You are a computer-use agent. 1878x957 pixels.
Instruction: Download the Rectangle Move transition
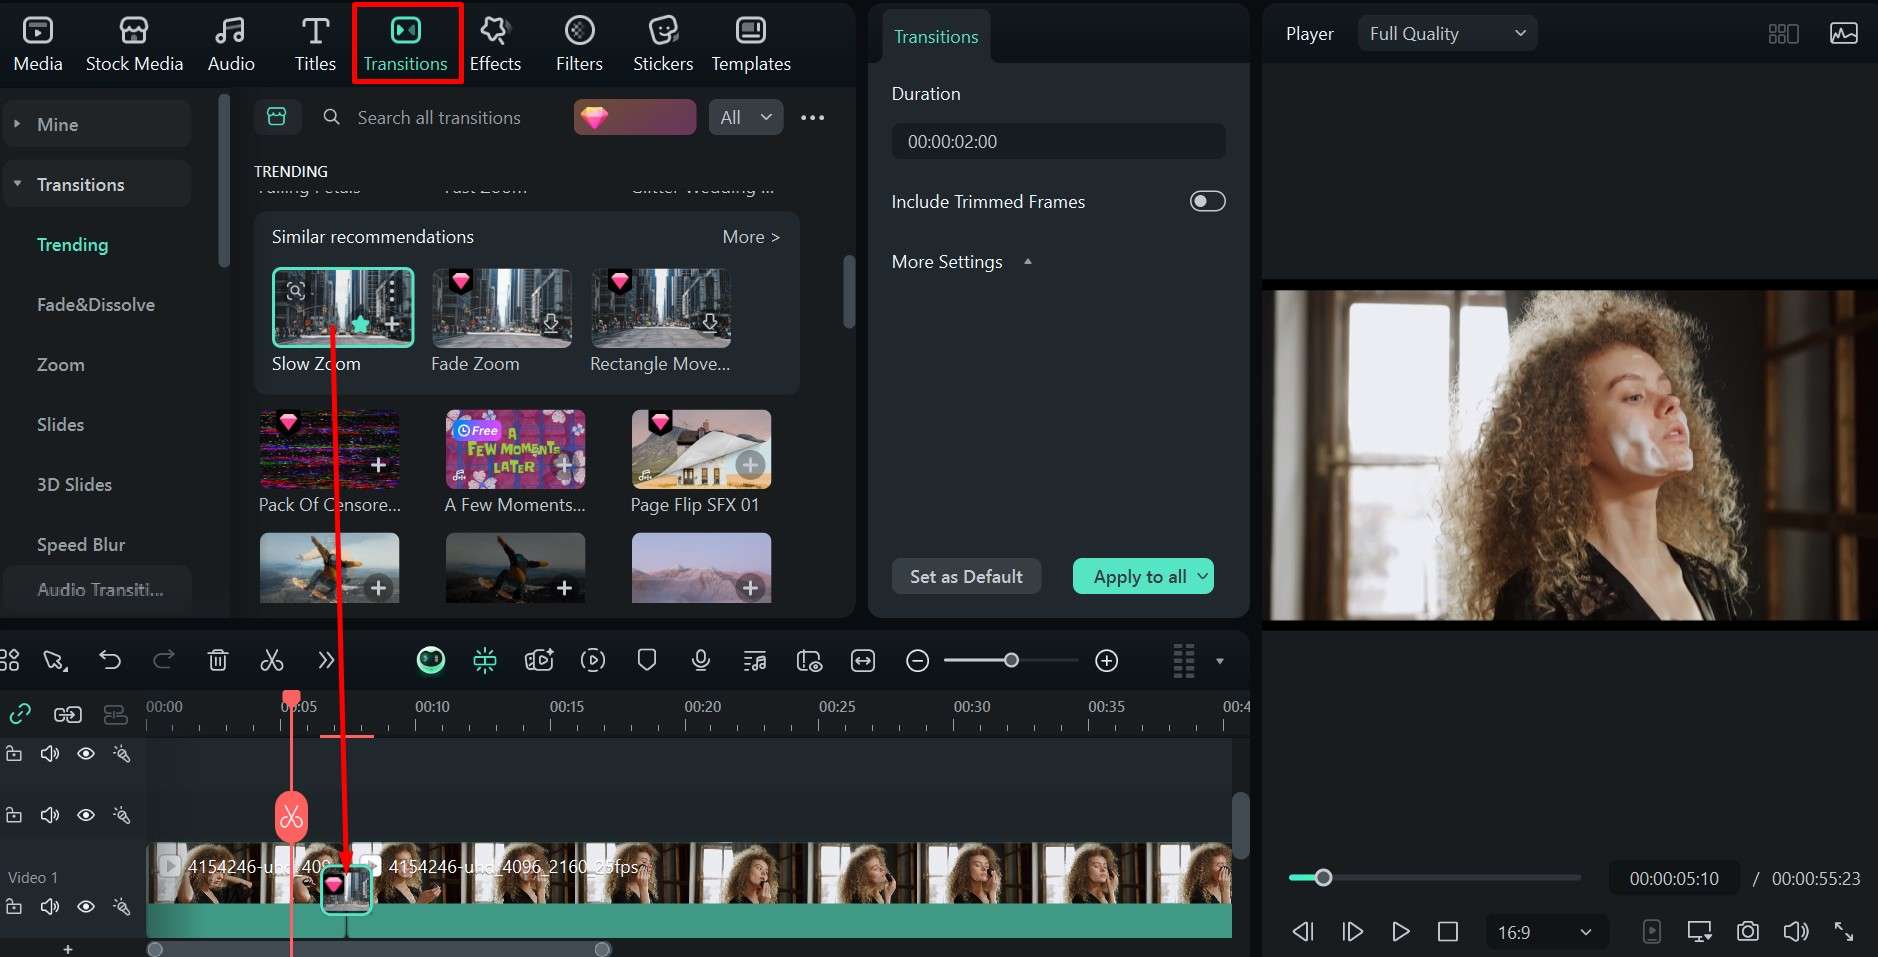(710, 324)
